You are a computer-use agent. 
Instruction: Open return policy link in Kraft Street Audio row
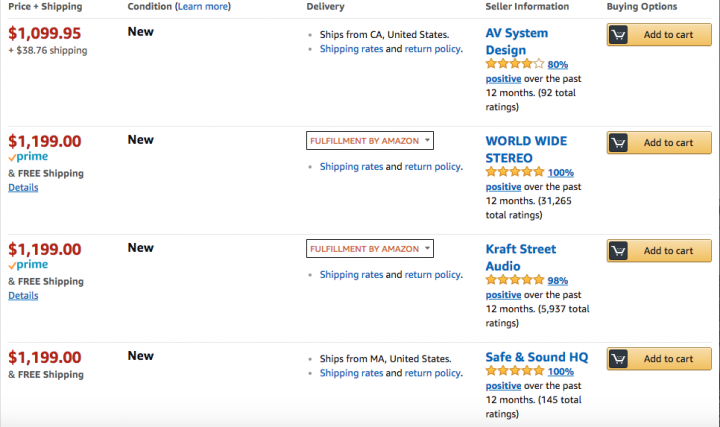click(x=432, y=274)
